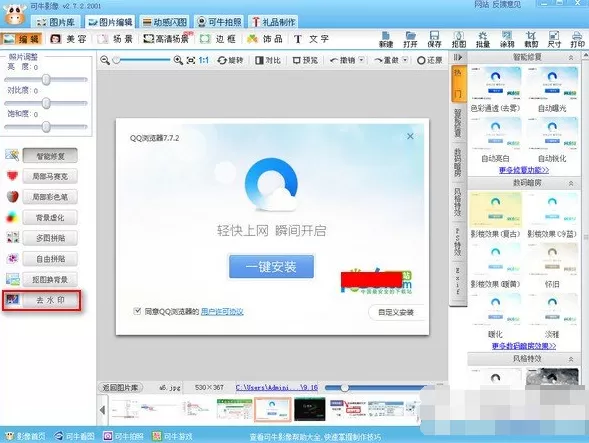Click the 多图拼贴 collage icon
Viewport: 589px width, 443px height.
(13, 237)
